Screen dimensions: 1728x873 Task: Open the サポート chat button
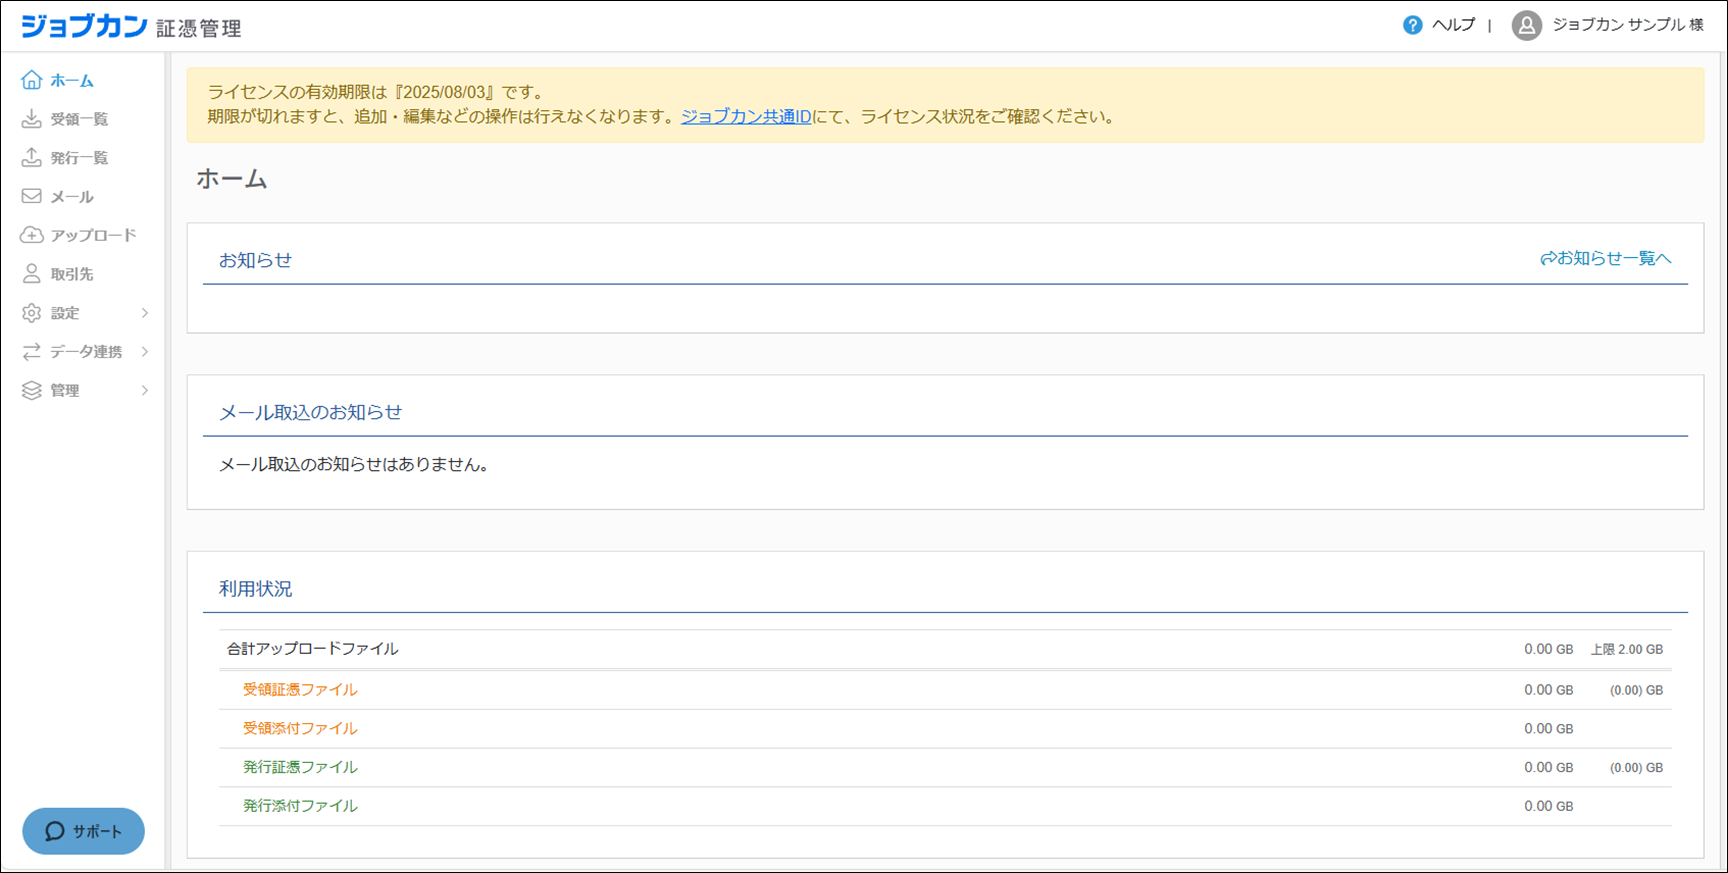click(84, 831)
